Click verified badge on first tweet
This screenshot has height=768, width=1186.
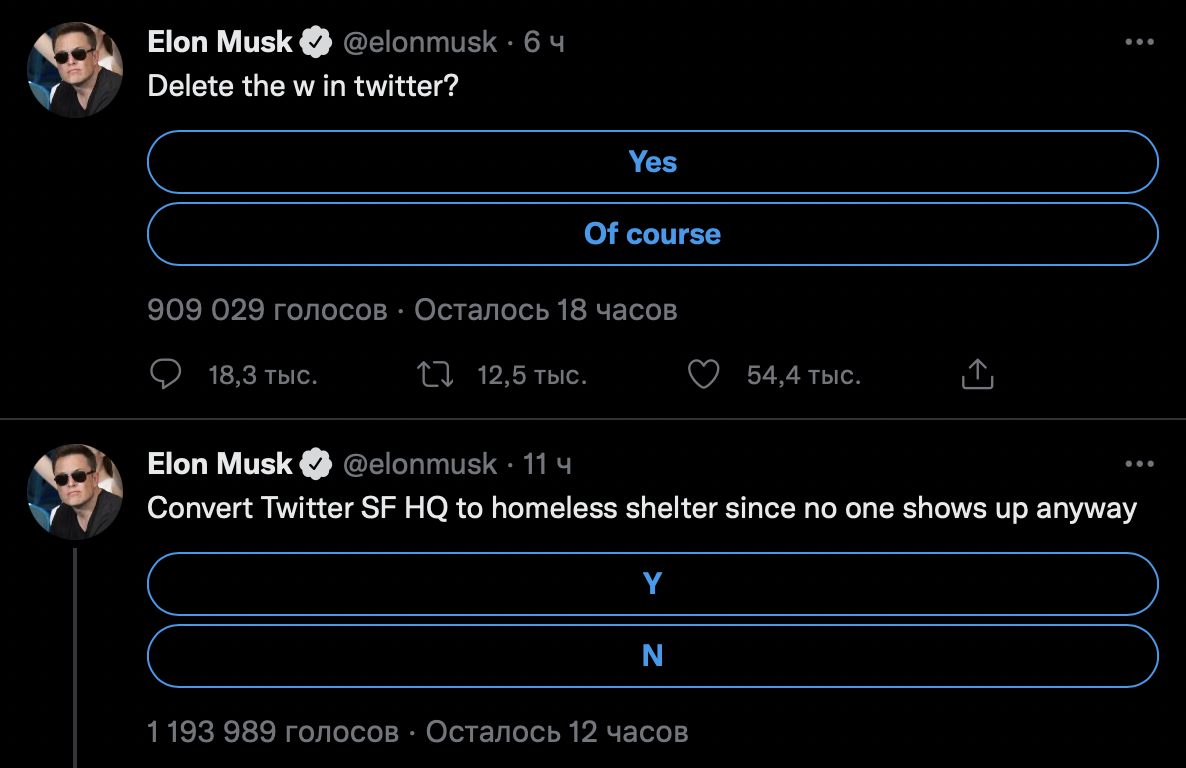tap(317, 42)
